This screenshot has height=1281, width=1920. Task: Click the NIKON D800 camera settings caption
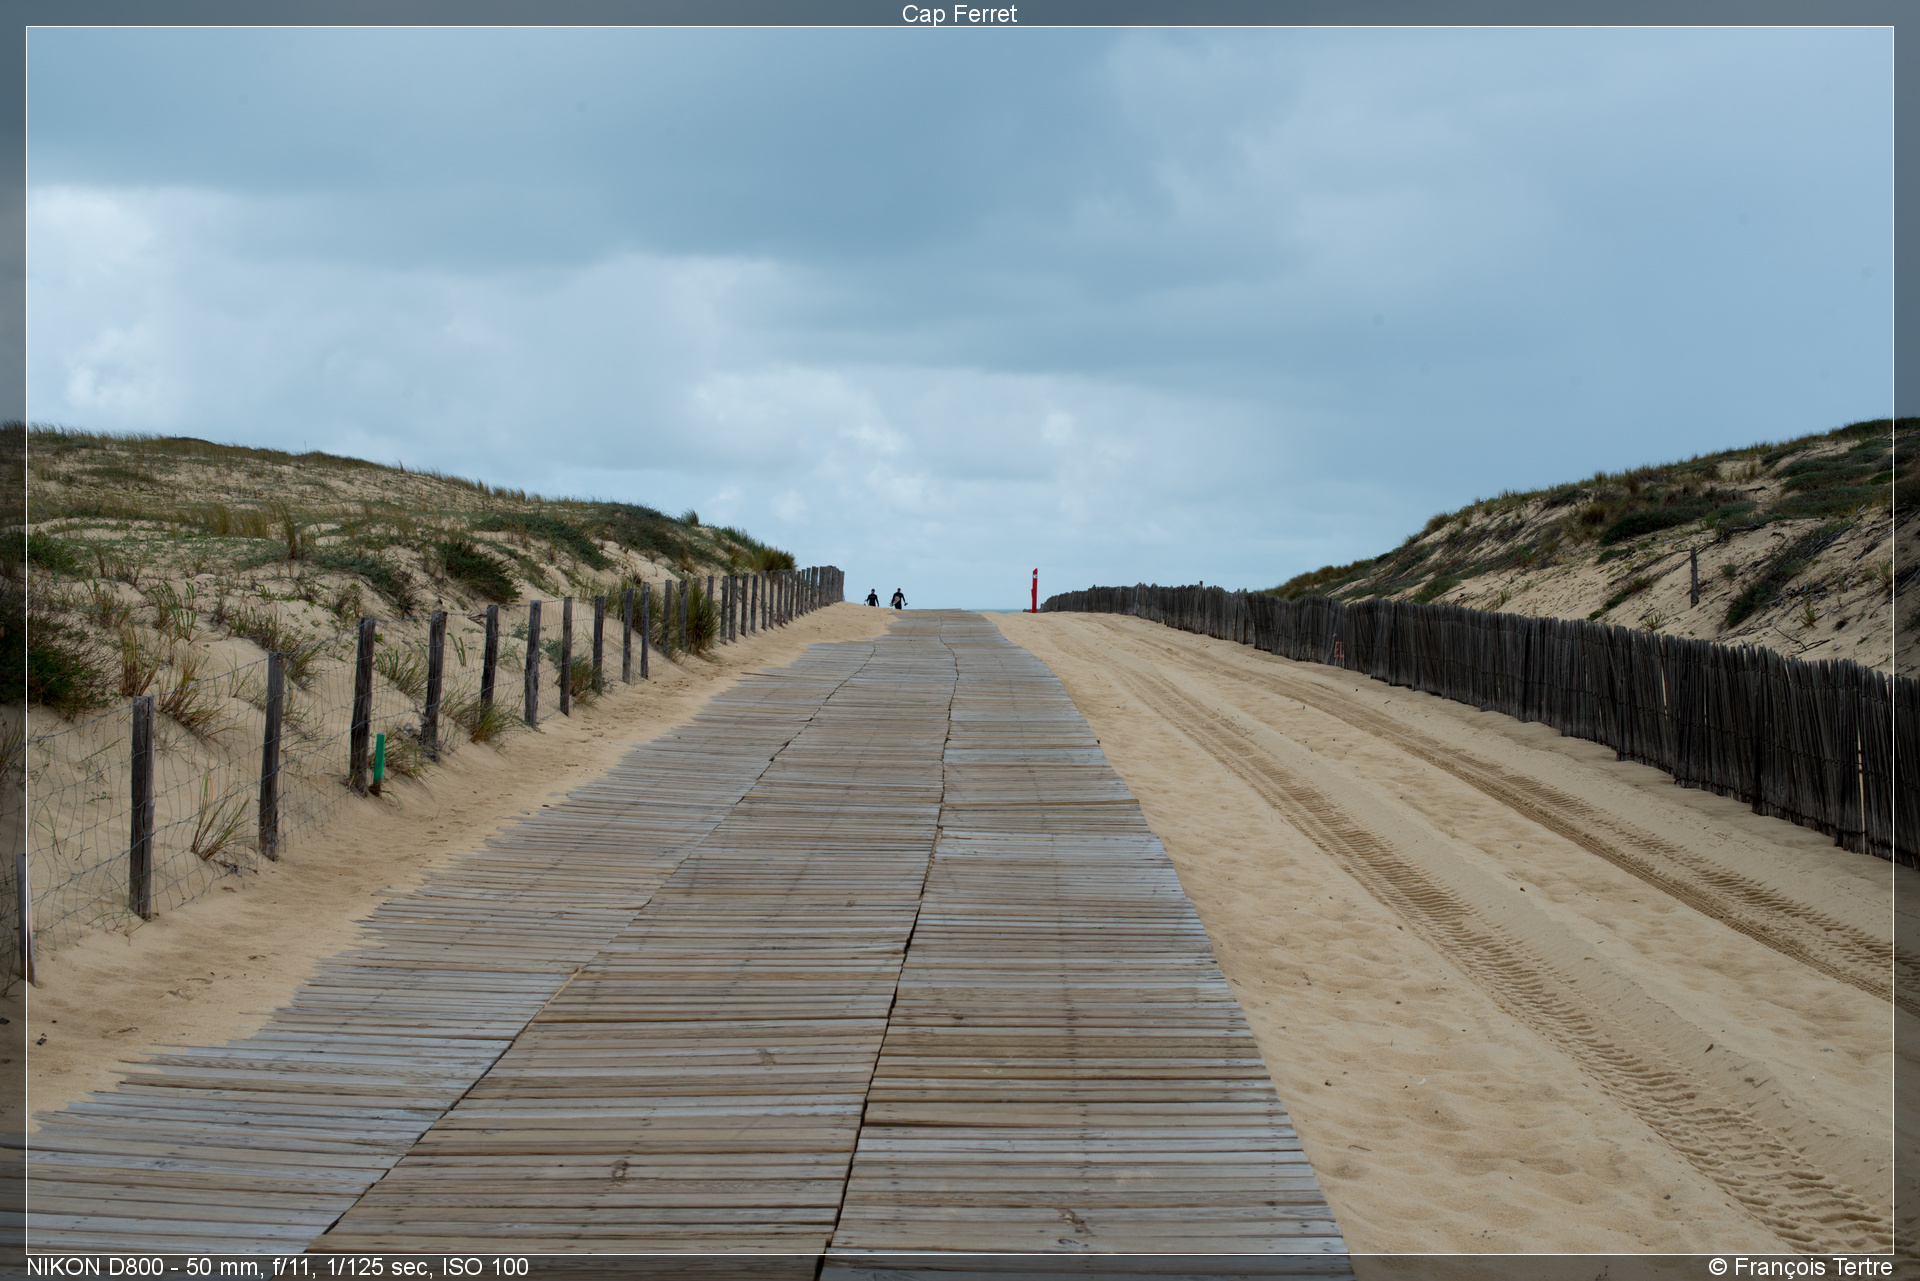pyautogui.click(x=277, y=1267)
